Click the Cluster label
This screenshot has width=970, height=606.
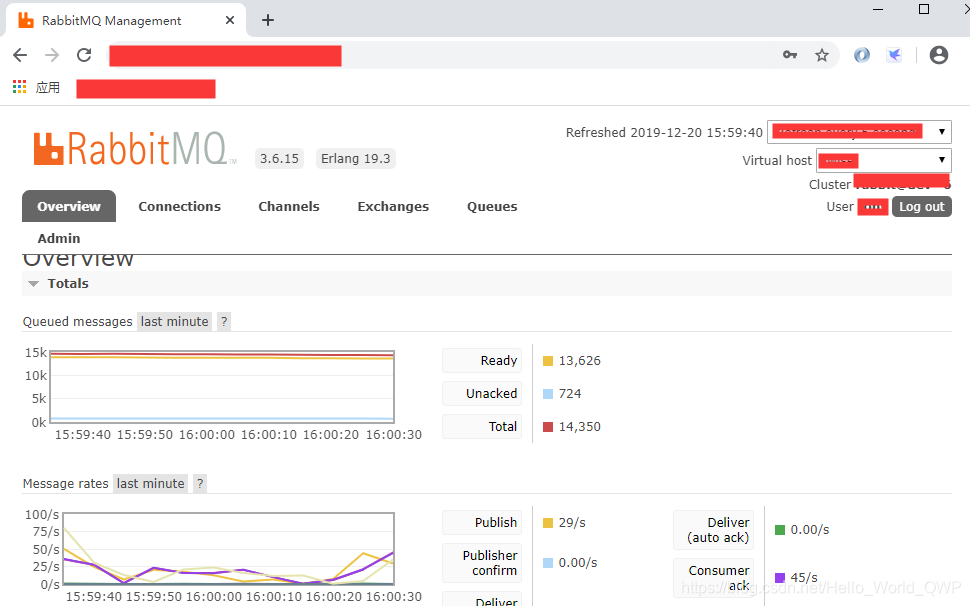[830, 184]
